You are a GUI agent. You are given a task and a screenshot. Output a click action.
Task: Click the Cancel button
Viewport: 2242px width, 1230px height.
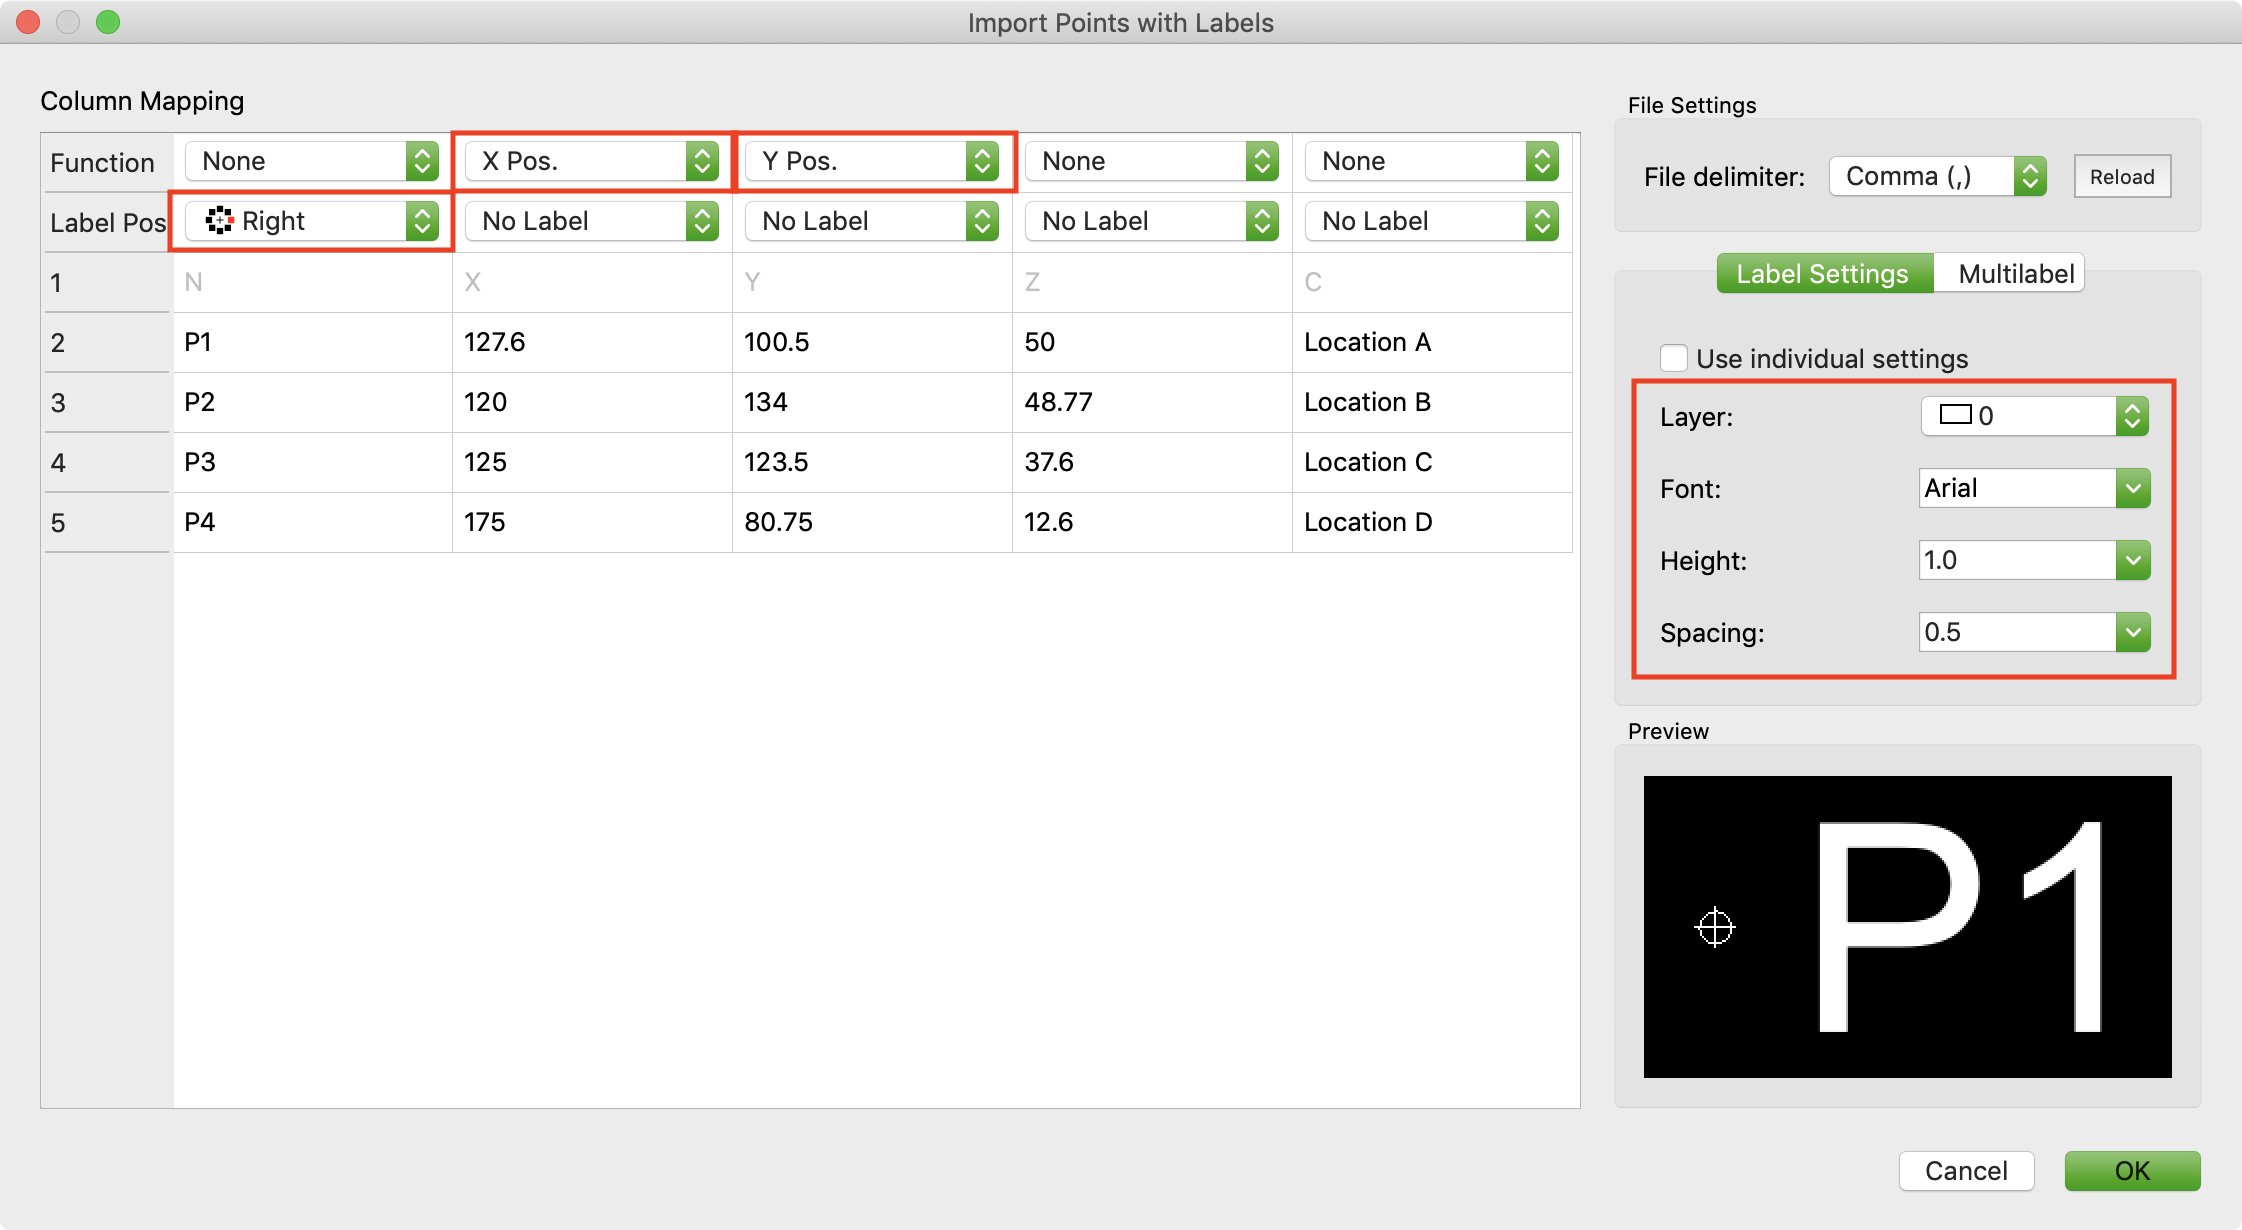[x=1965, y=1171]
